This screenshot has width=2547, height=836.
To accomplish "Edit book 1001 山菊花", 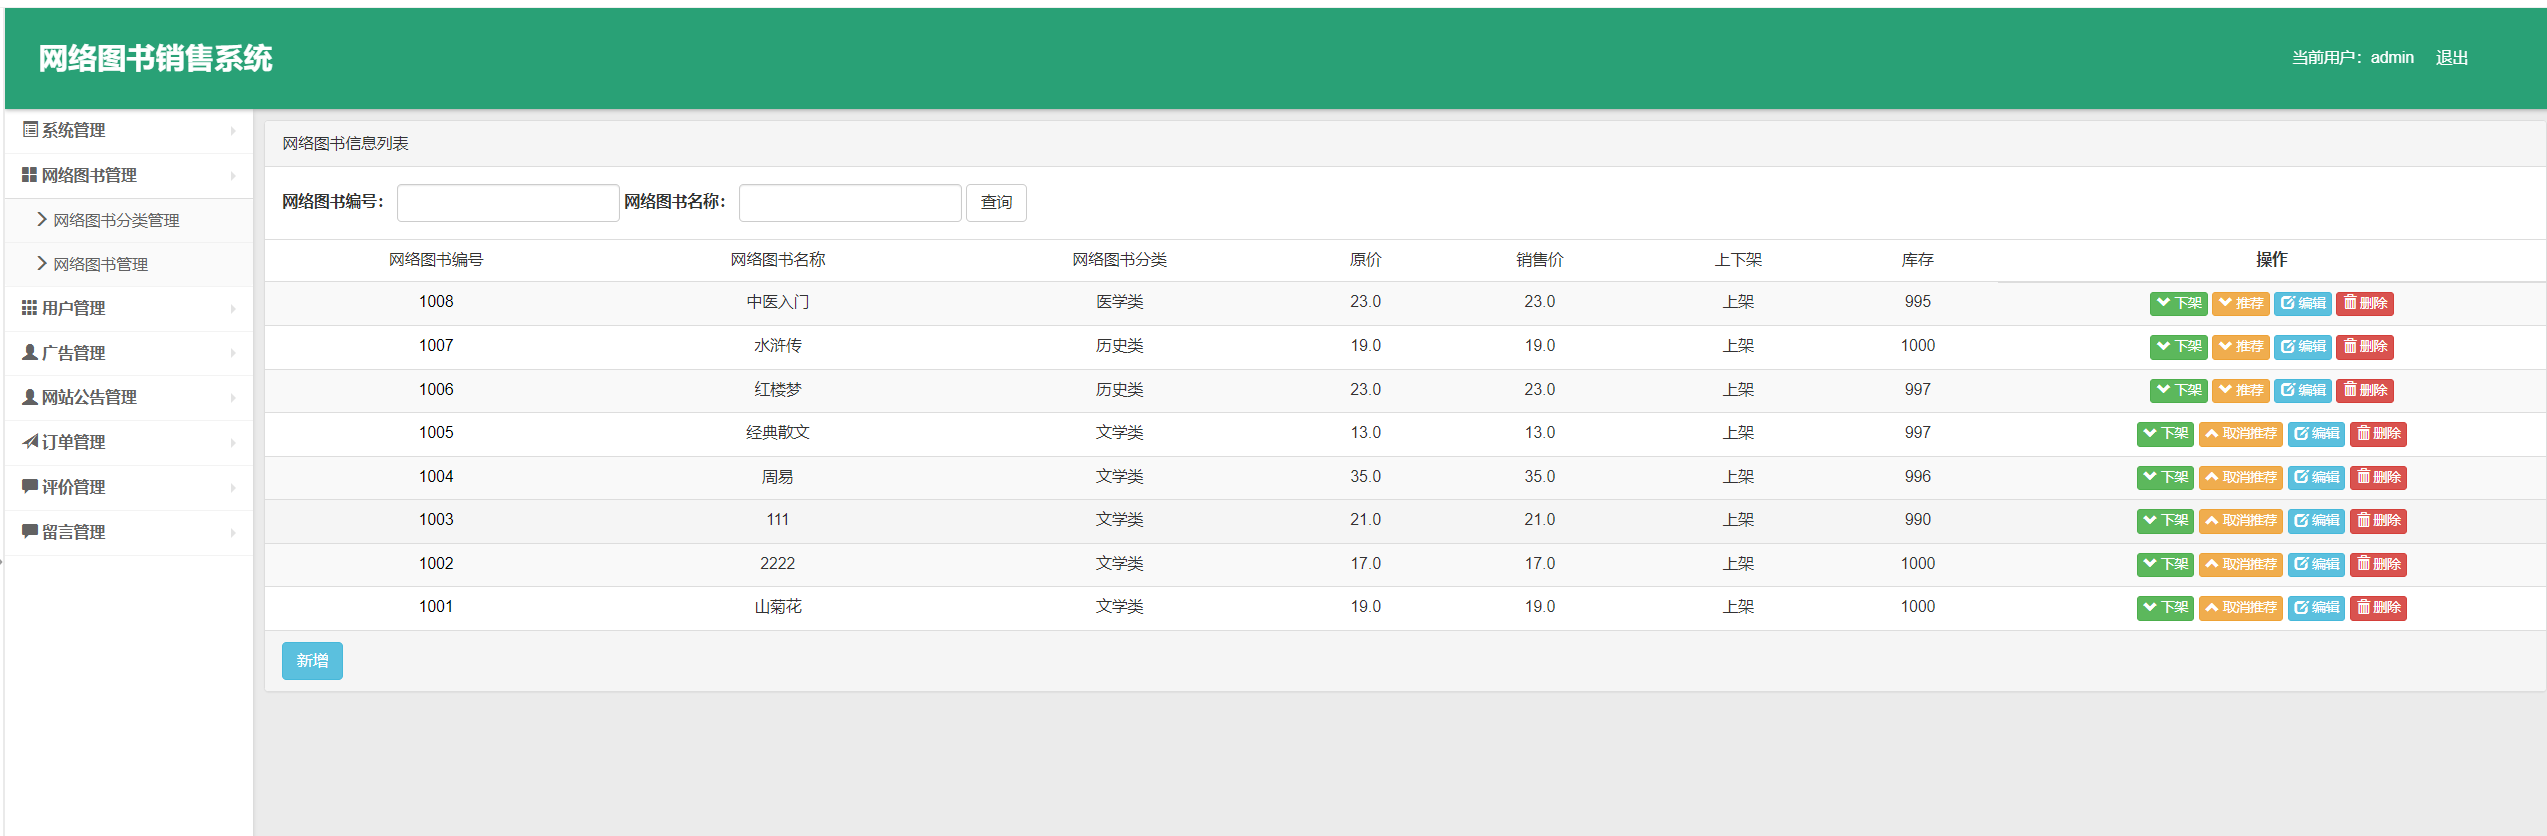I will coord(2316,608).
